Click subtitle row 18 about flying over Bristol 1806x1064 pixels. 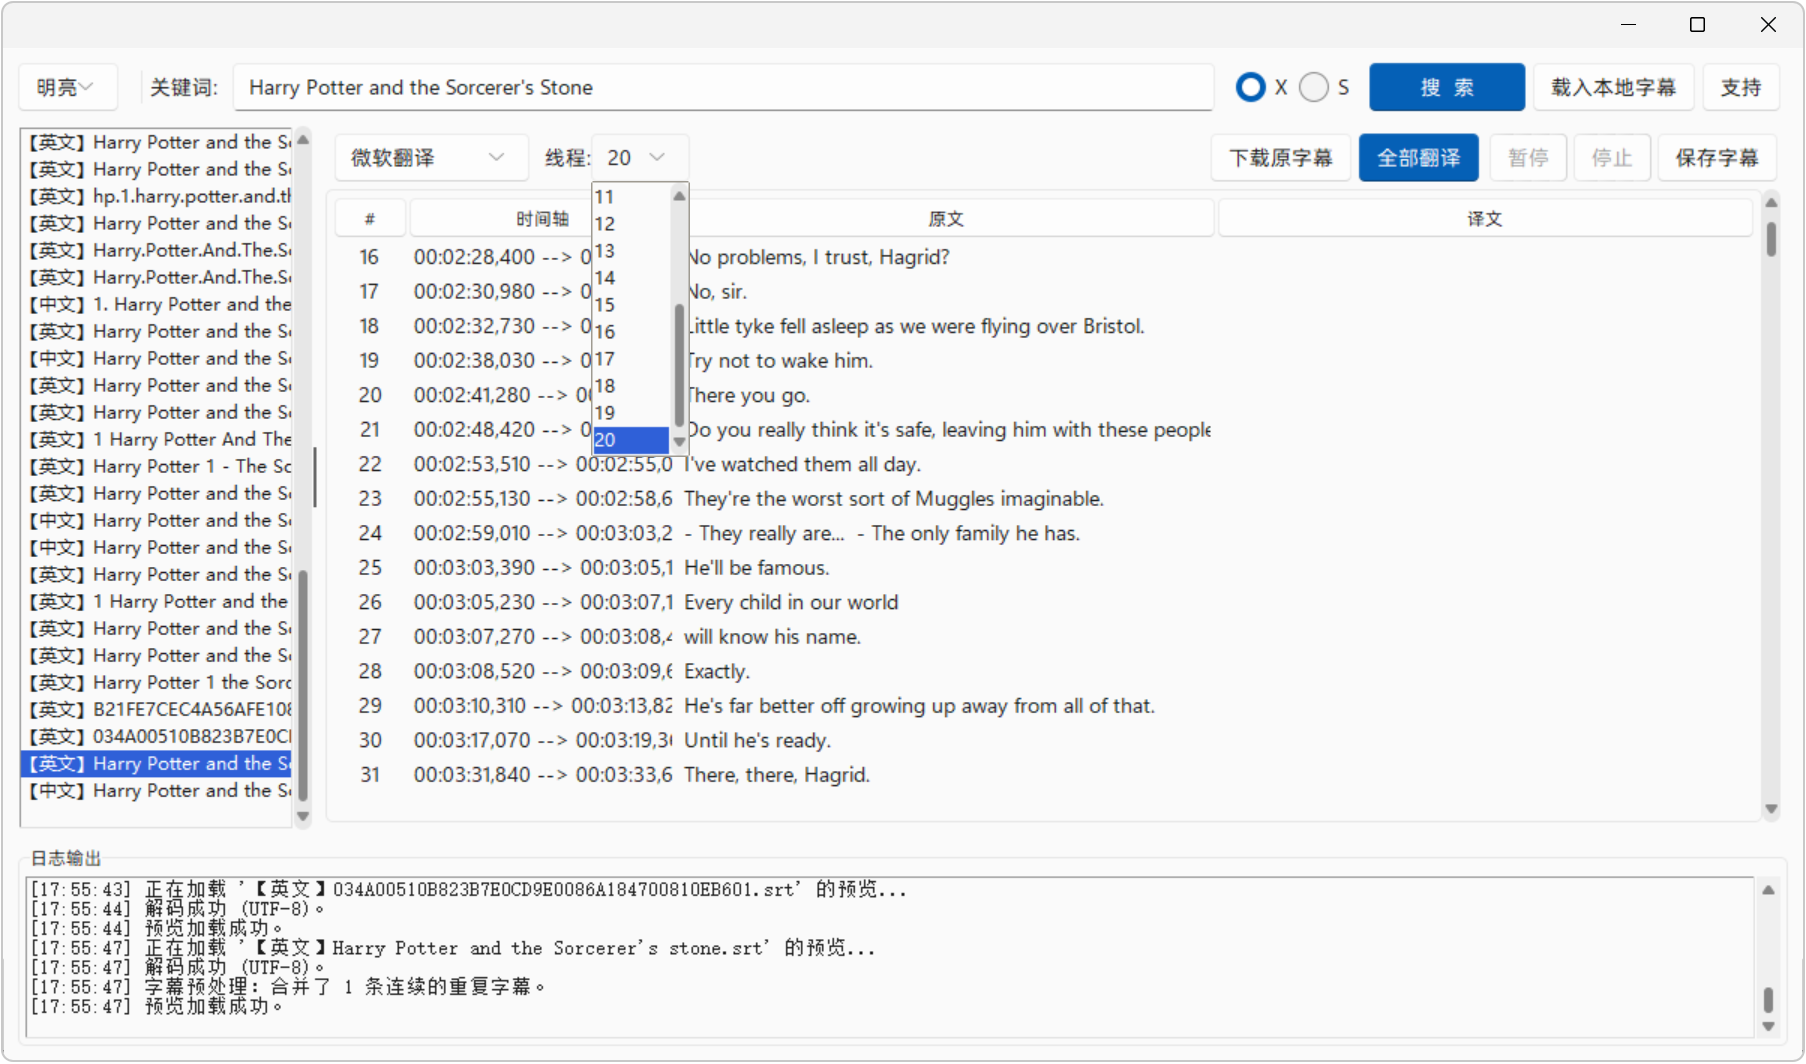pos(1044,326)
